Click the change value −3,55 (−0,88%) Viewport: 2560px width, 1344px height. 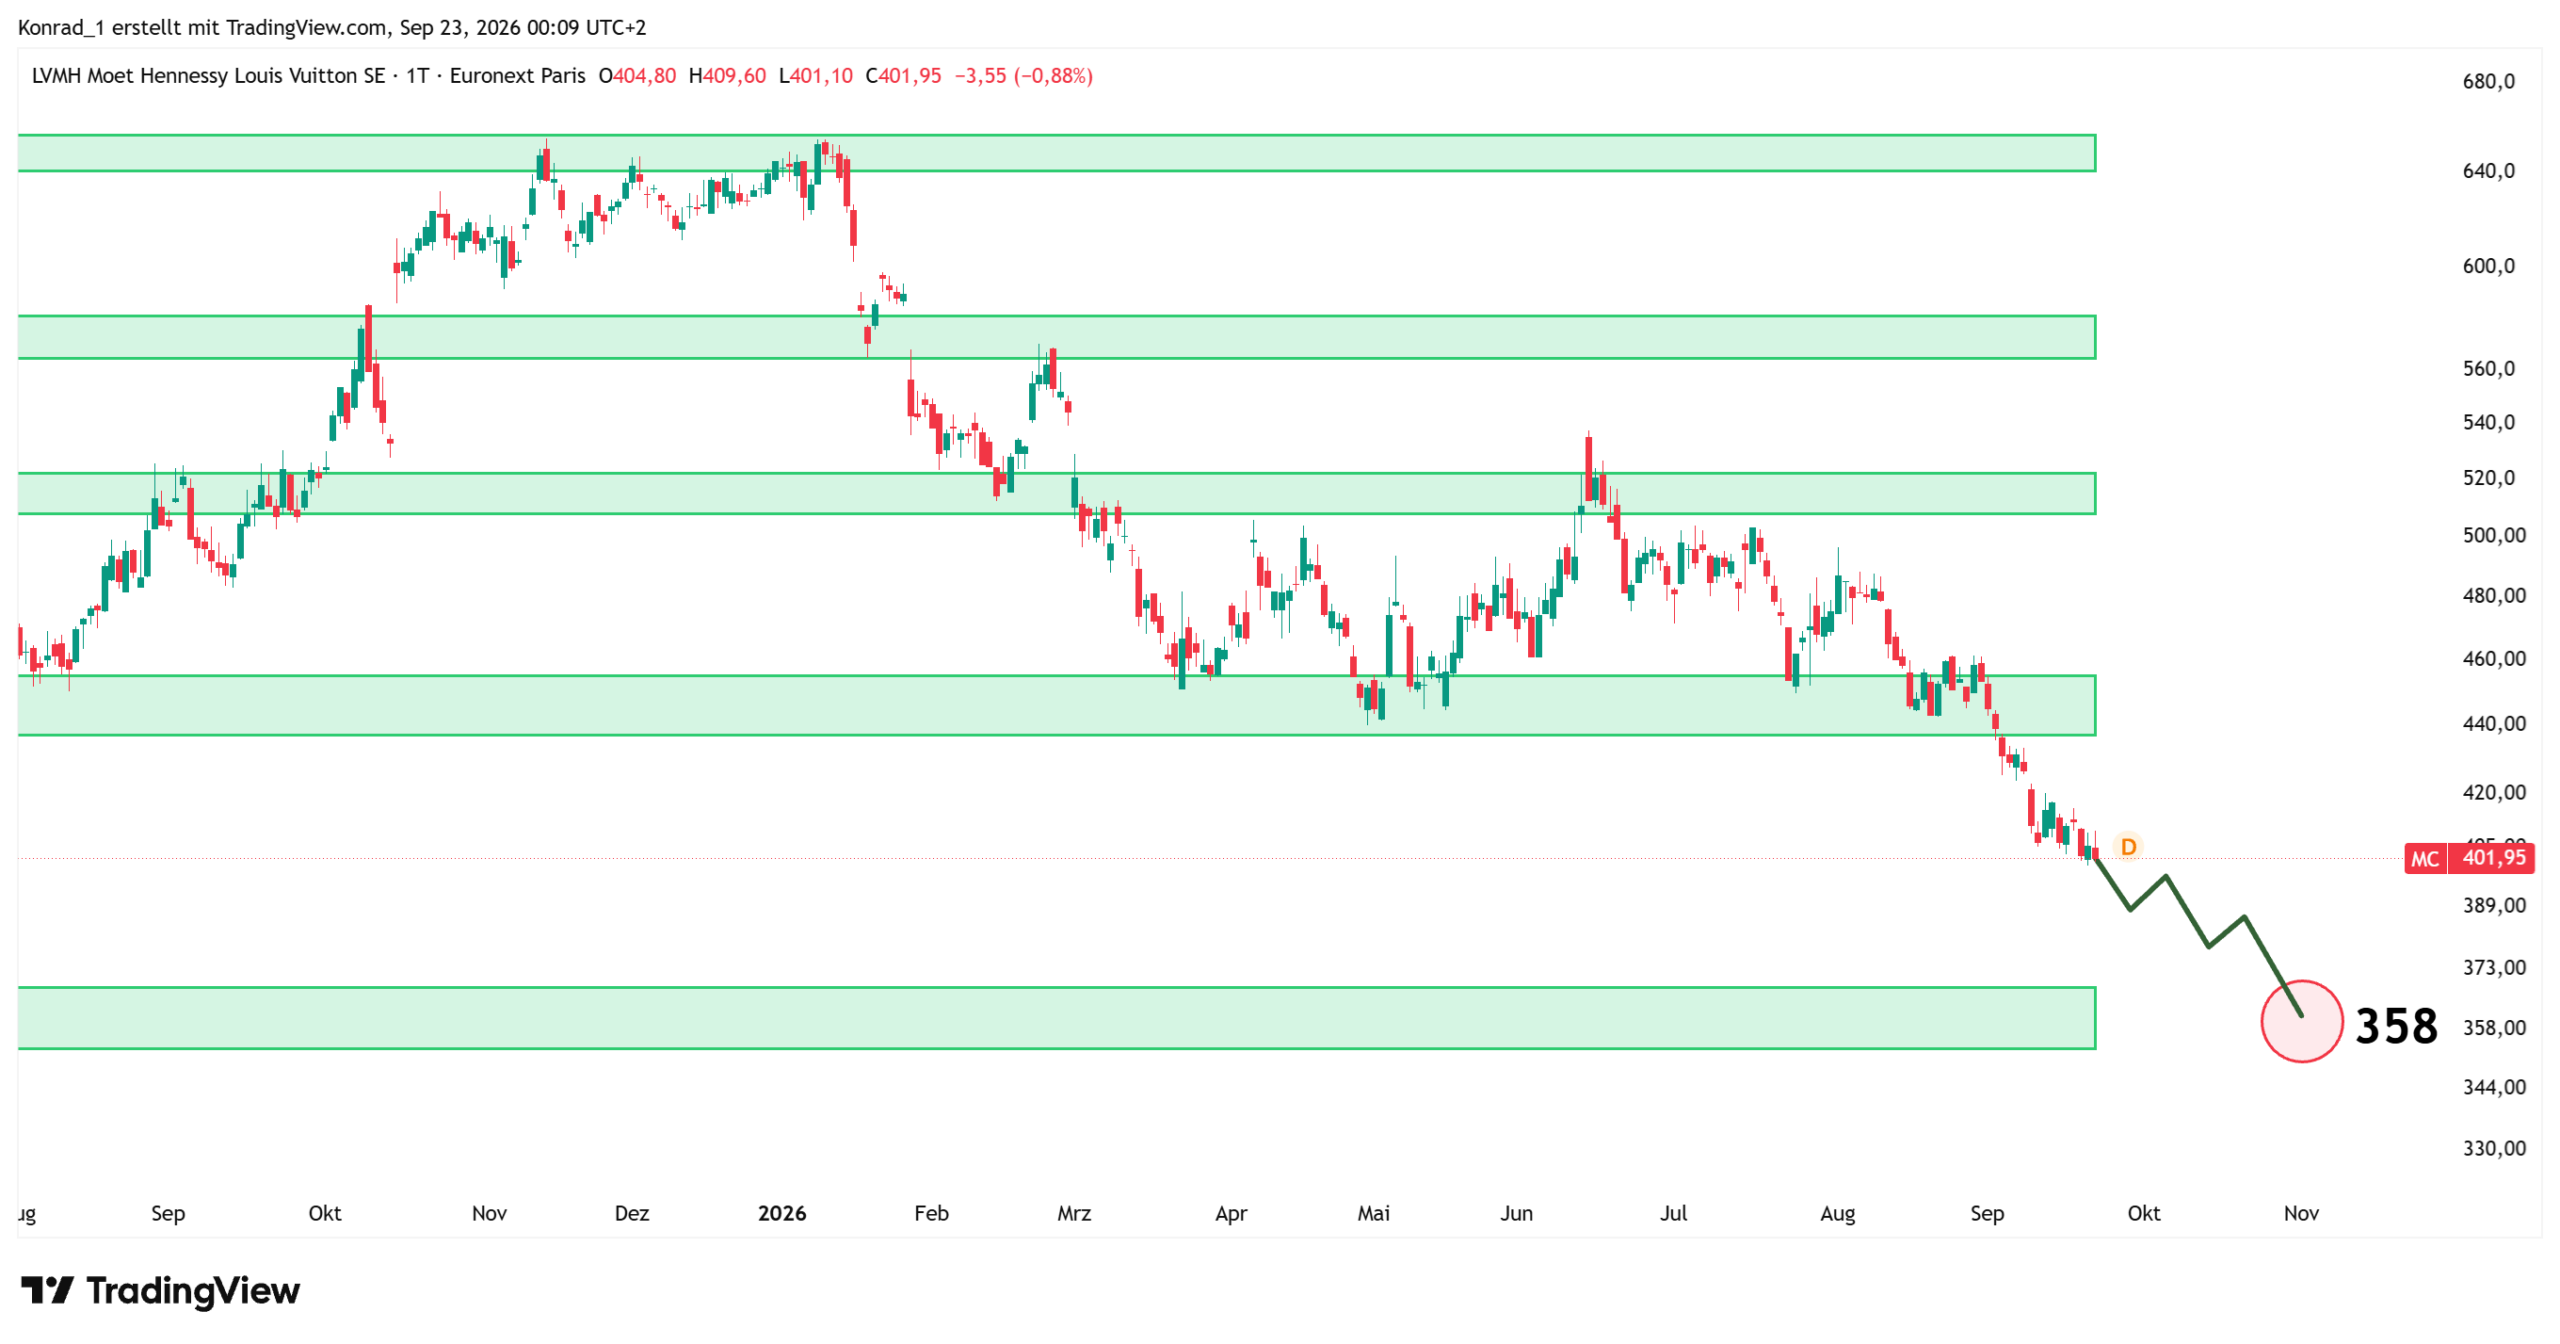[x=1023, y=76]
